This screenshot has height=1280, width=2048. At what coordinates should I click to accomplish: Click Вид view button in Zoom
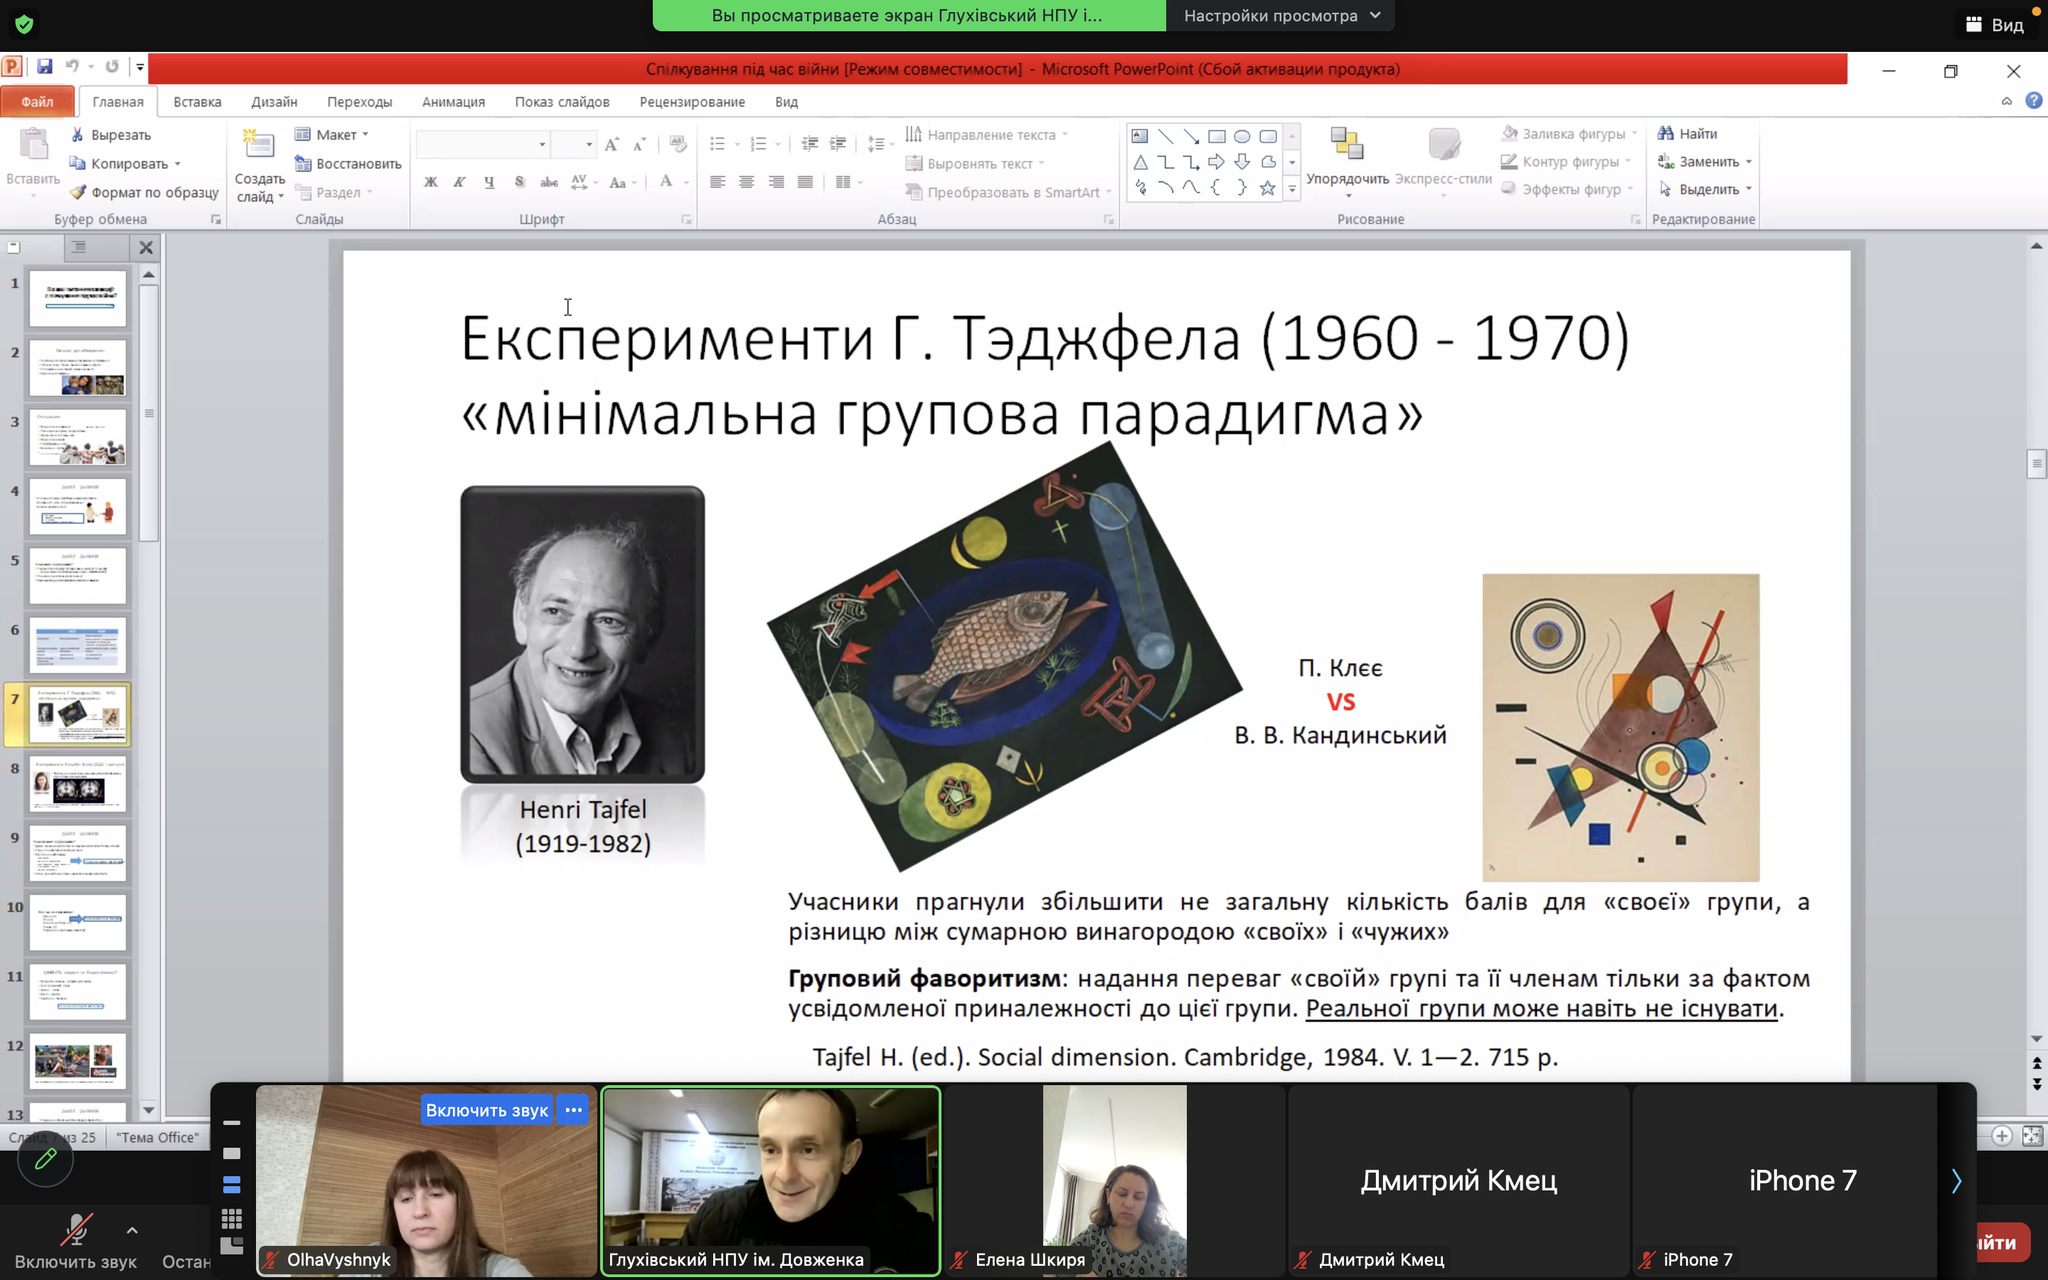(1995, 25)
